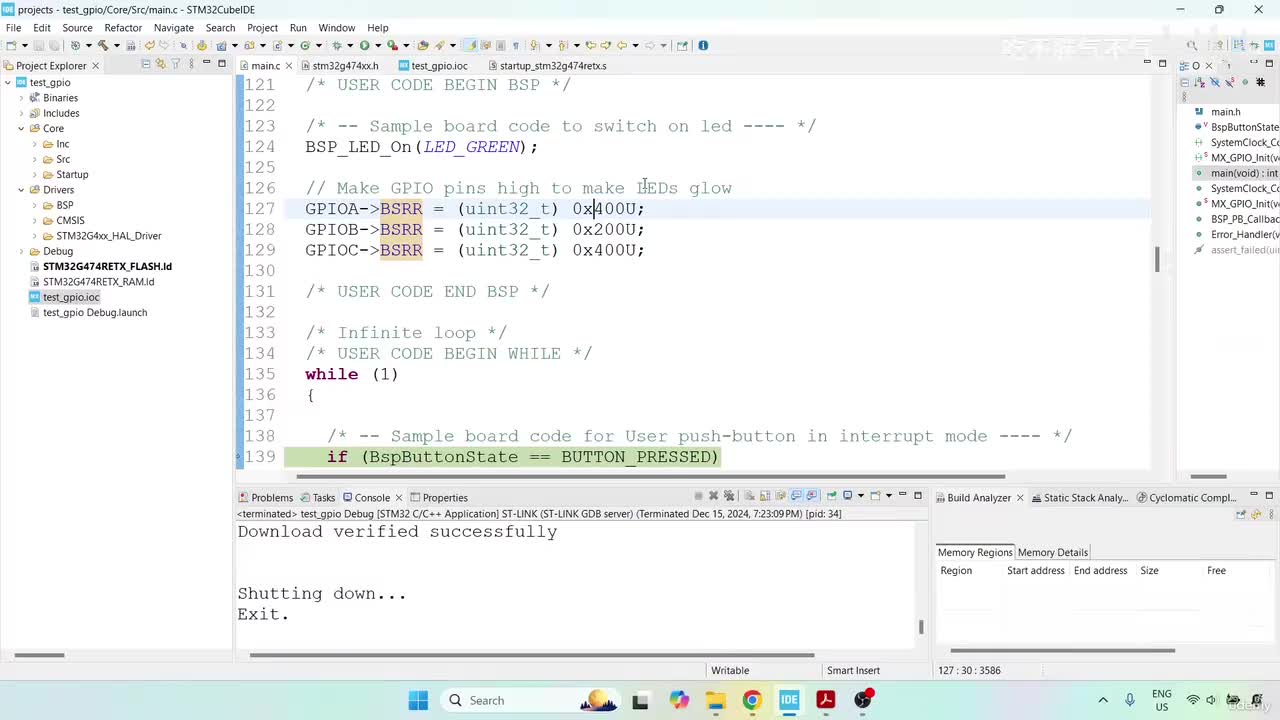The height and width of the screenshot is (720, 1280).
Task: Click the hammer Build icon in the toolbar
Action: [103, 45]
